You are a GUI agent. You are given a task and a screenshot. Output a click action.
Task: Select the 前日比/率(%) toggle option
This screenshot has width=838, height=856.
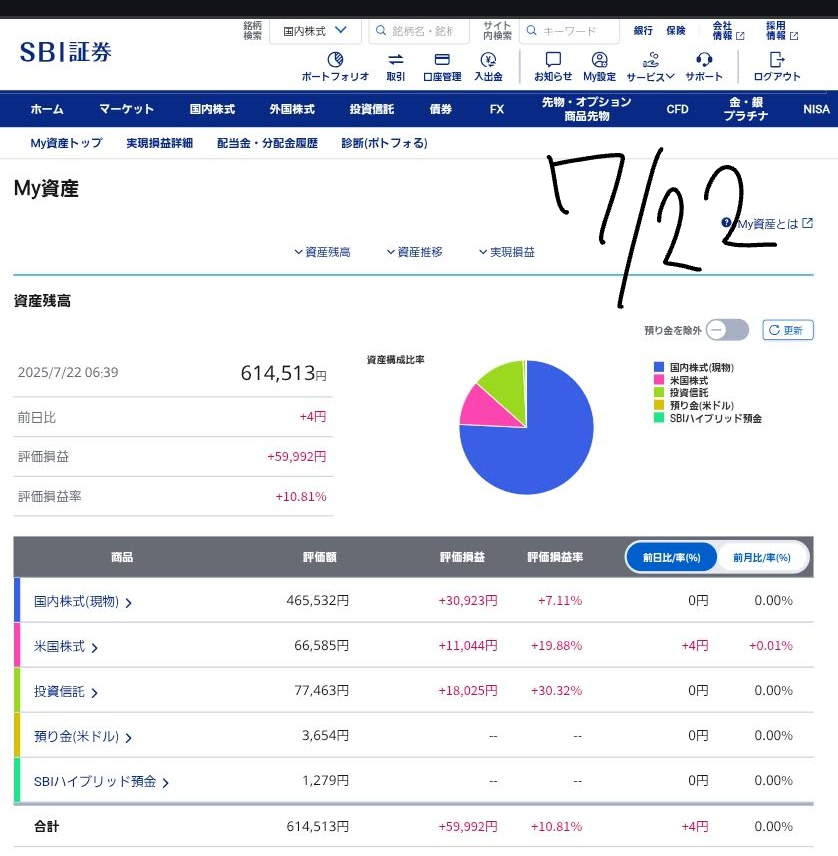[671, 557]
